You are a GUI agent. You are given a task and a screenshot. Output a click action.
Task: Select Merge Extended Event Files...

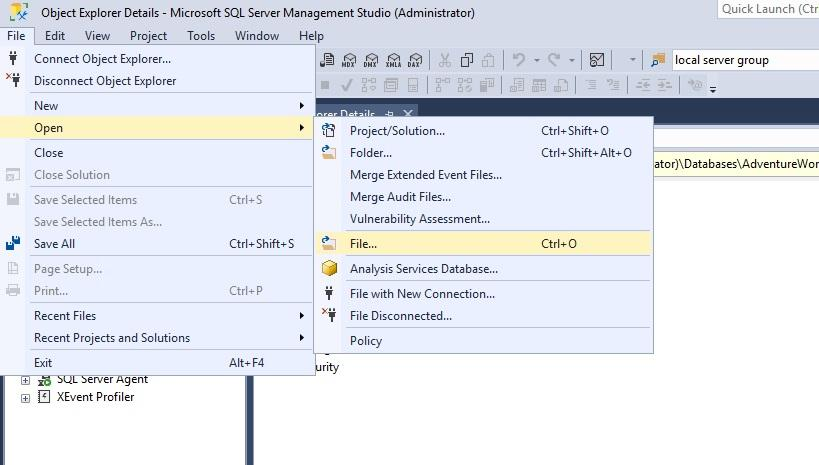(x=484, y=175)
